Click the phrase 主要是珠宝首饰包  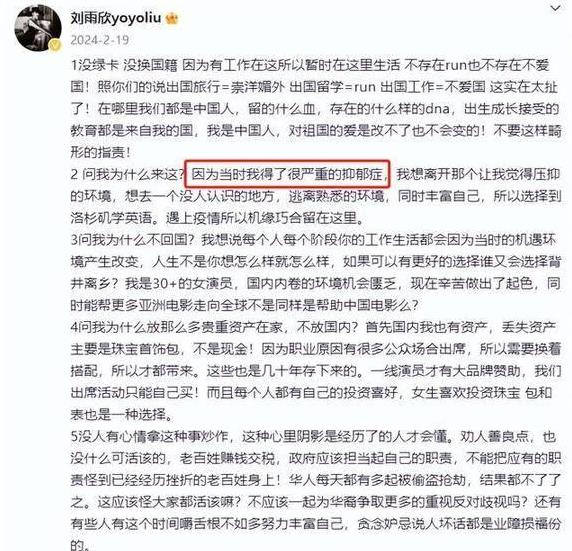tap(125, 349)
